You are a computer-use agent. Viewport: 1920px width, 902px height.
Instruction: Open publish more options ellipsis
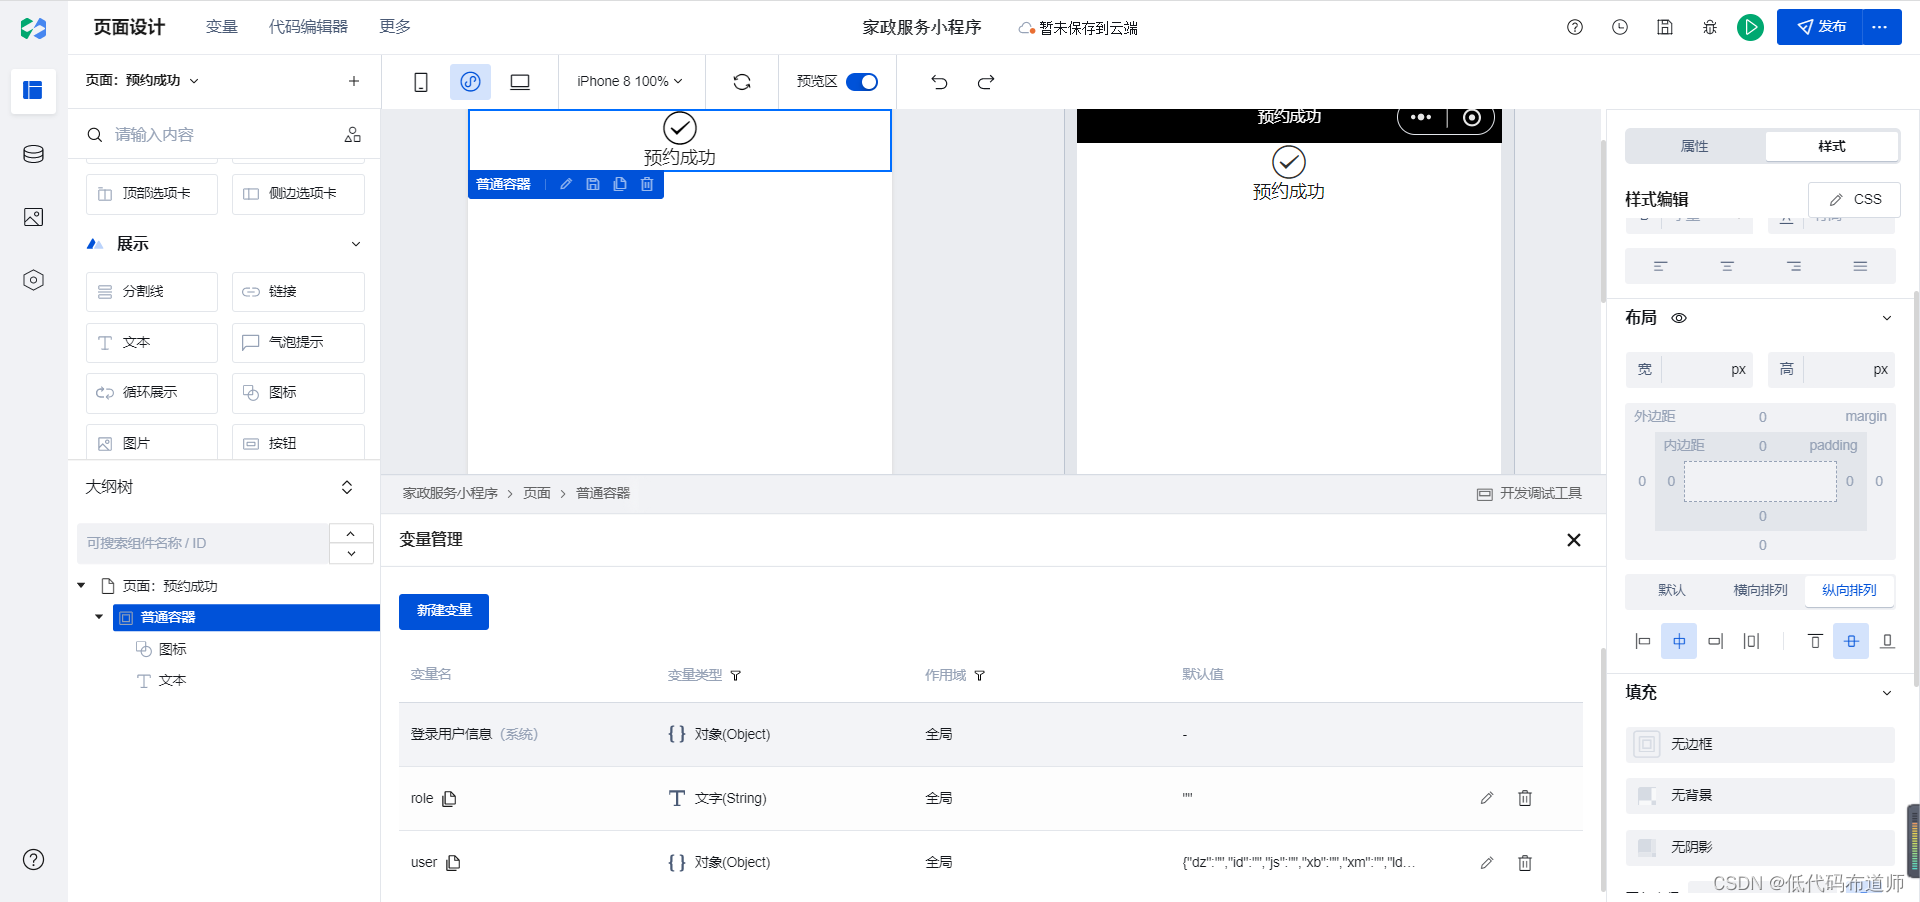coord(1881,27)
